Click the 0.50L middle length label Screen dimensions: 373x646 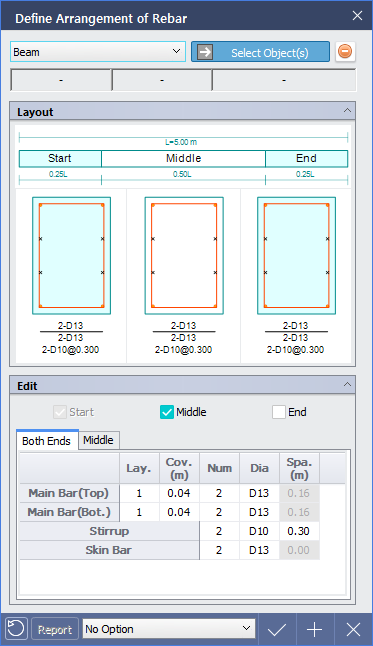coord(182,174)
